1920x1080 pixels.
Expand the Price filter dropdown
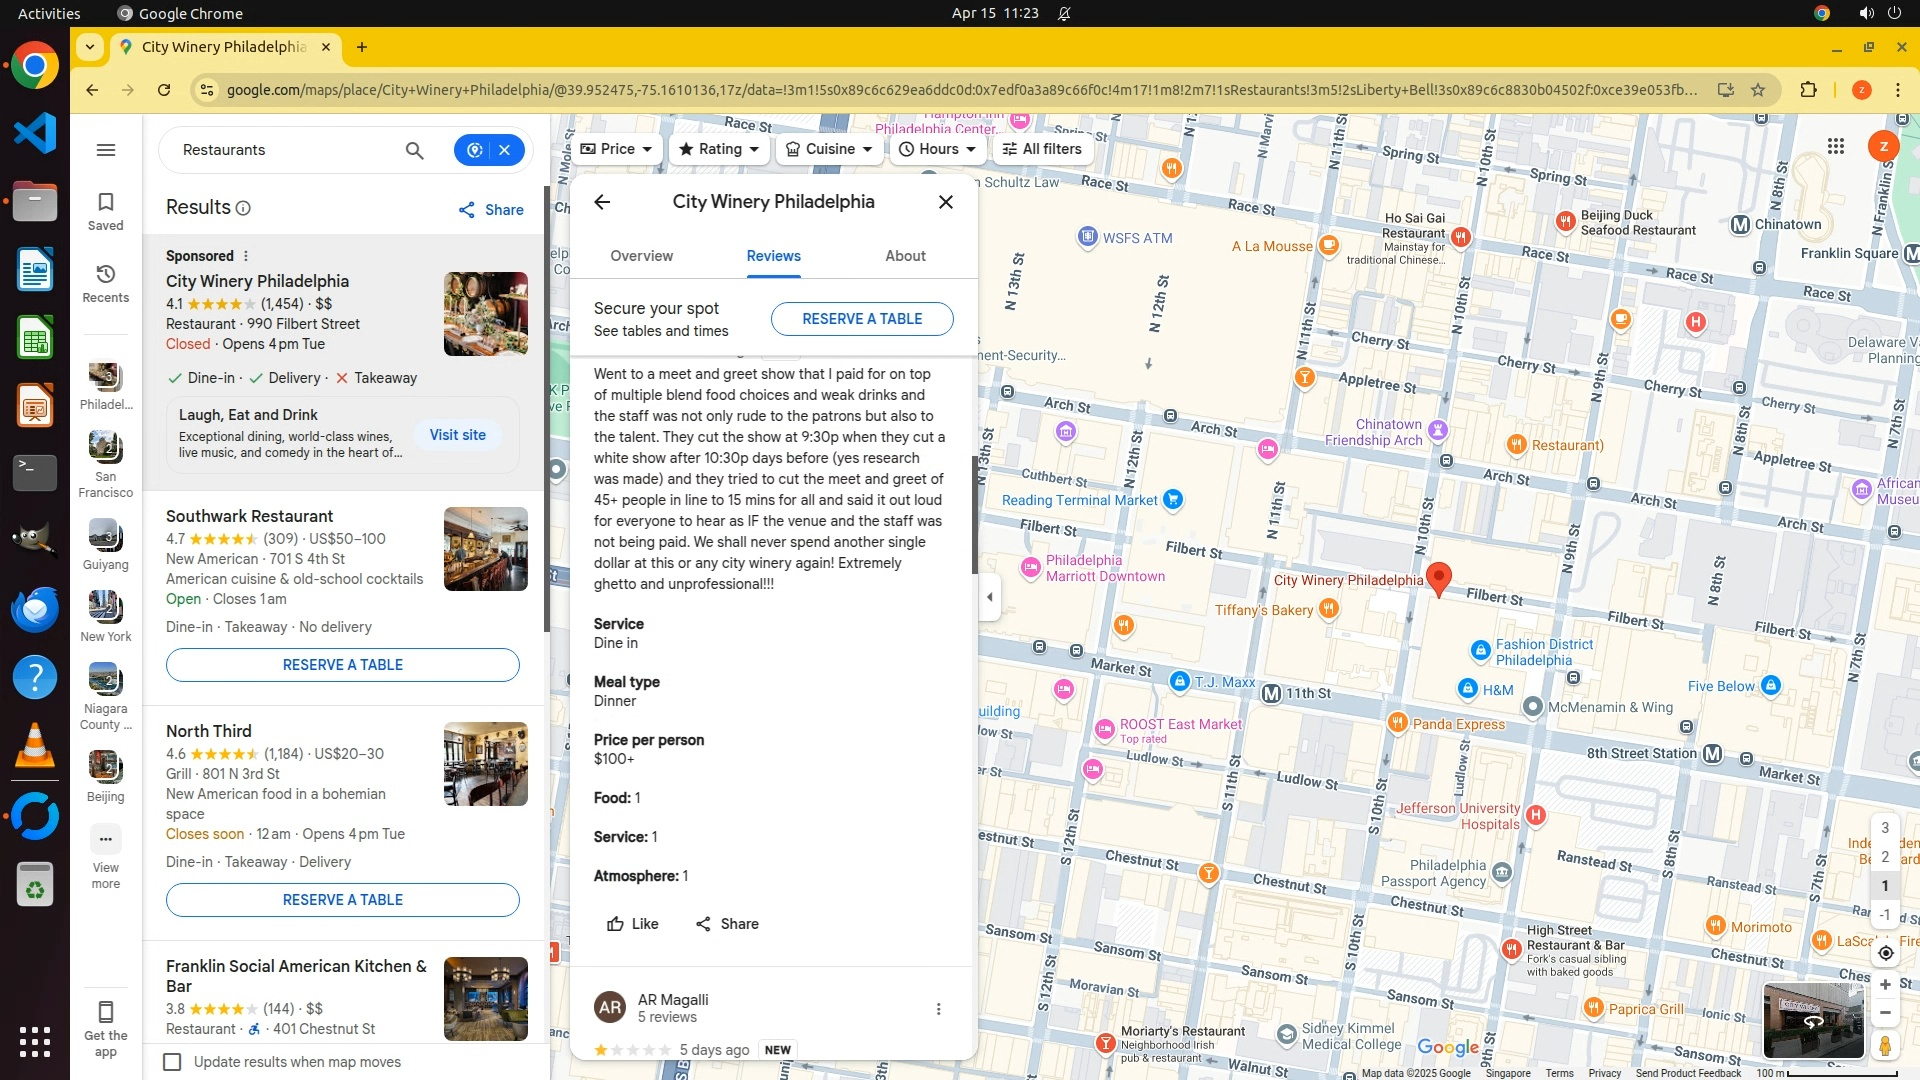pyautogui.click(x=616, y=149)
